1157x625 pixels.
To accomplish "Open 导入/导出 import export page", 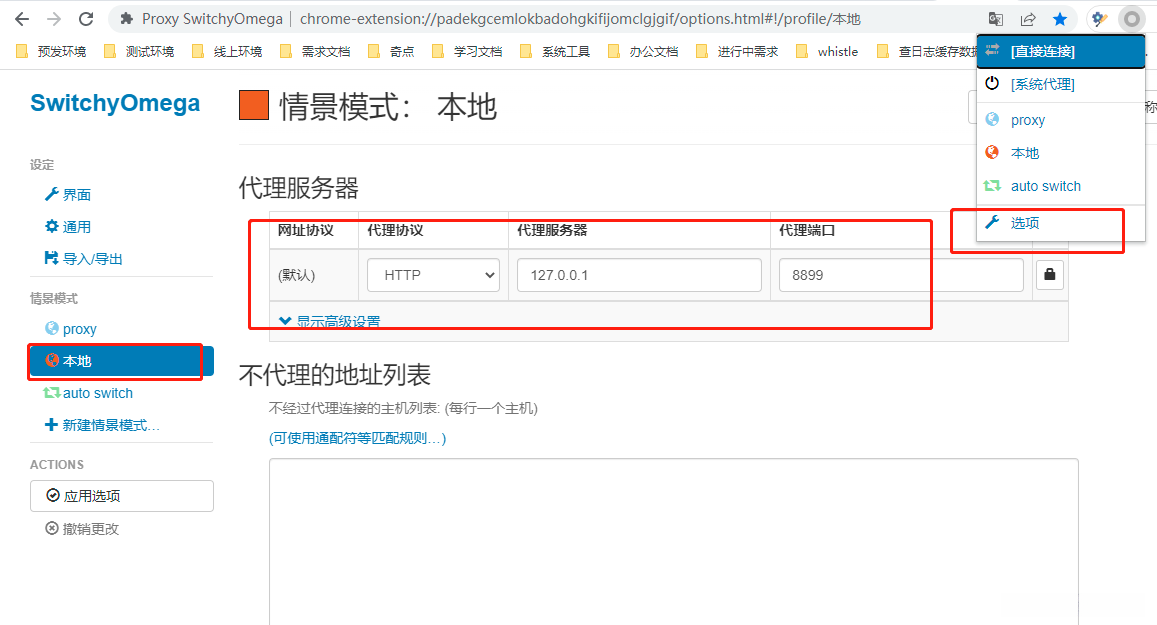I will [83, 258].
